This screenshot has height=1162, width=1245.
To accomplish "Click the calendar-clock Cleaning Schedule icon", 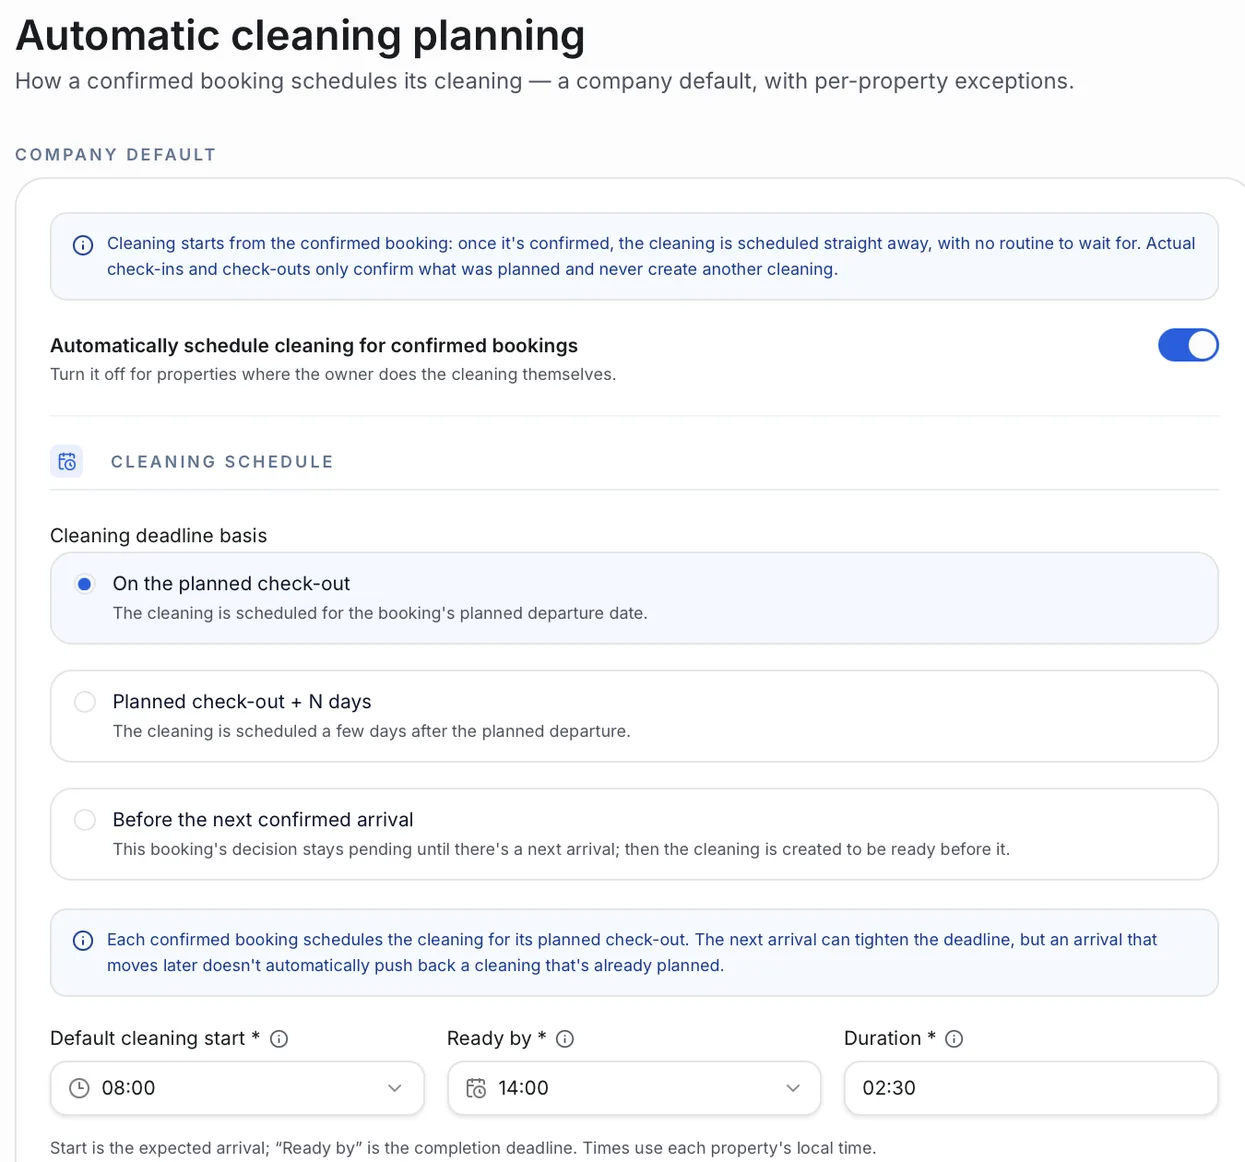I will tap(67, 462).
